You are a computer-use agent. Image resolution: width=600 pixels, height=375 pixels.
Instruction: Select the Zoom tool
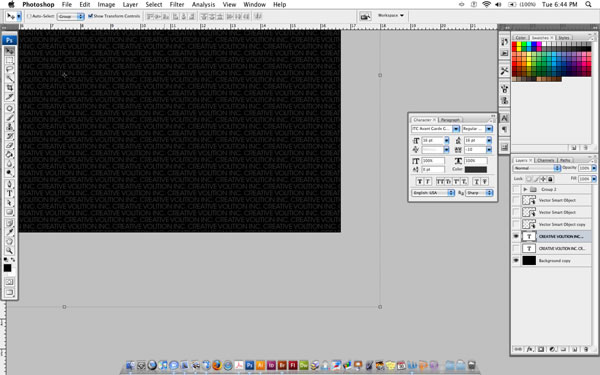point(10,251)
